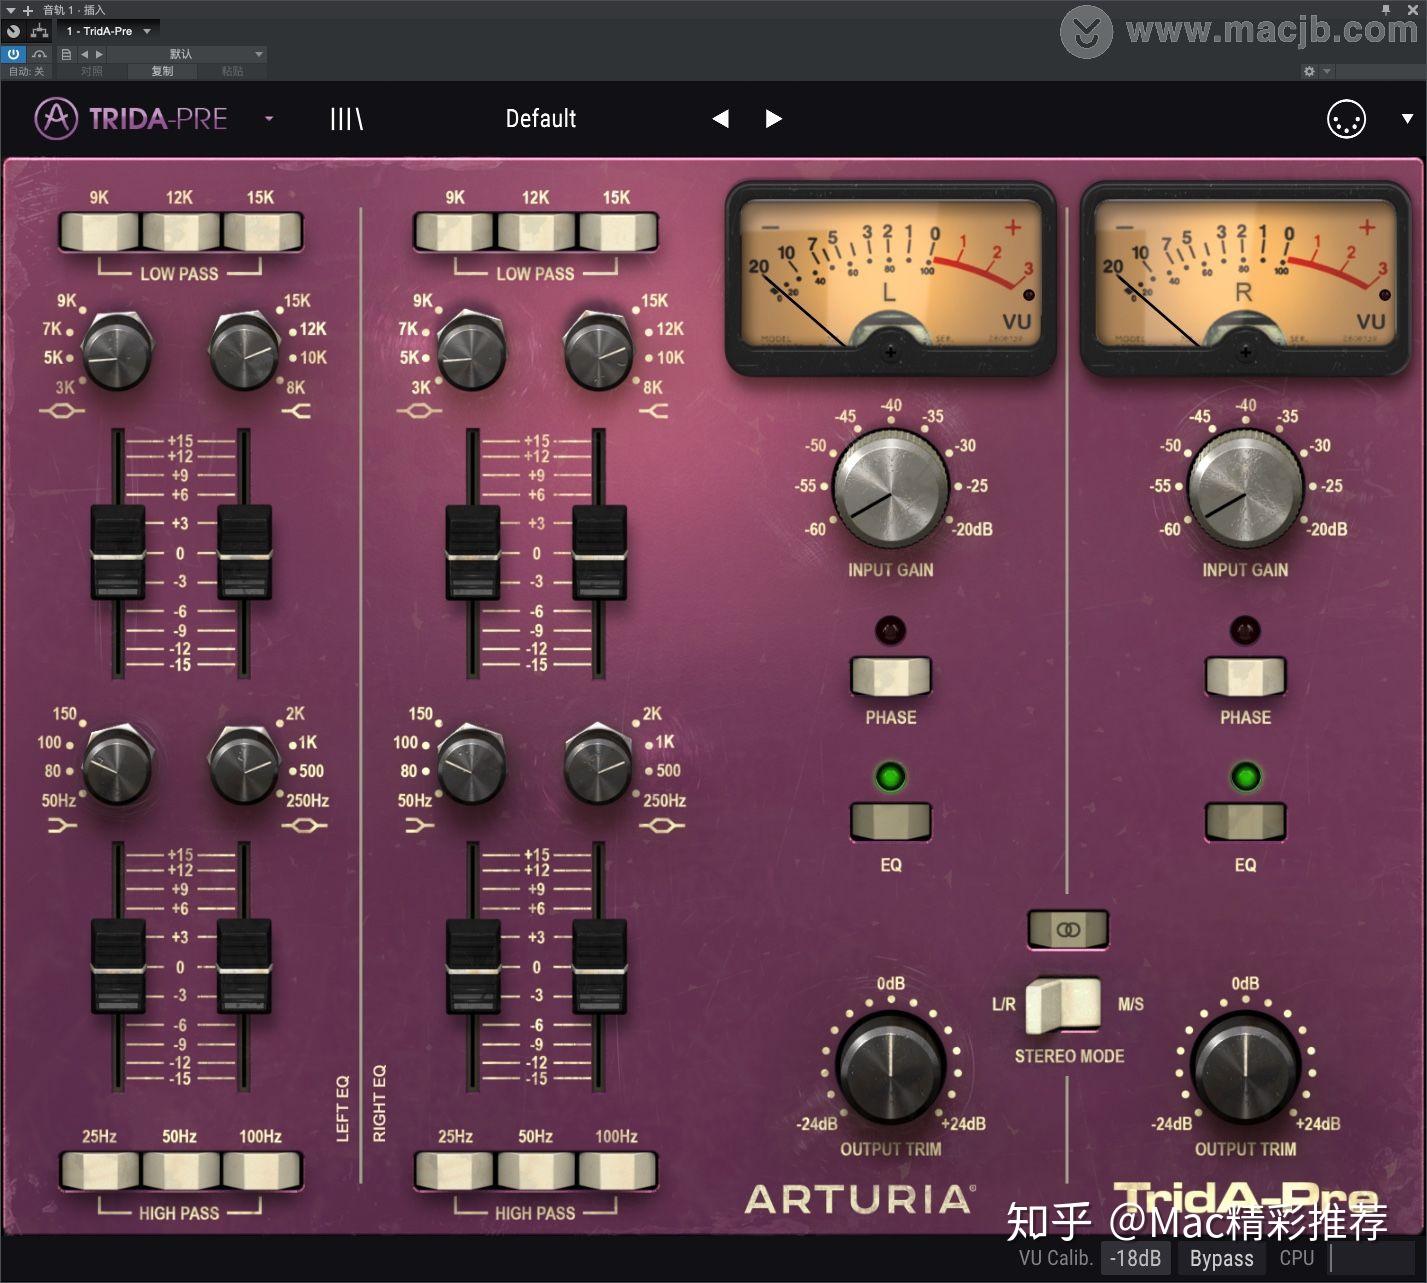
Task: Open the host 默认 preset dropdown
Action: point(186,54)
